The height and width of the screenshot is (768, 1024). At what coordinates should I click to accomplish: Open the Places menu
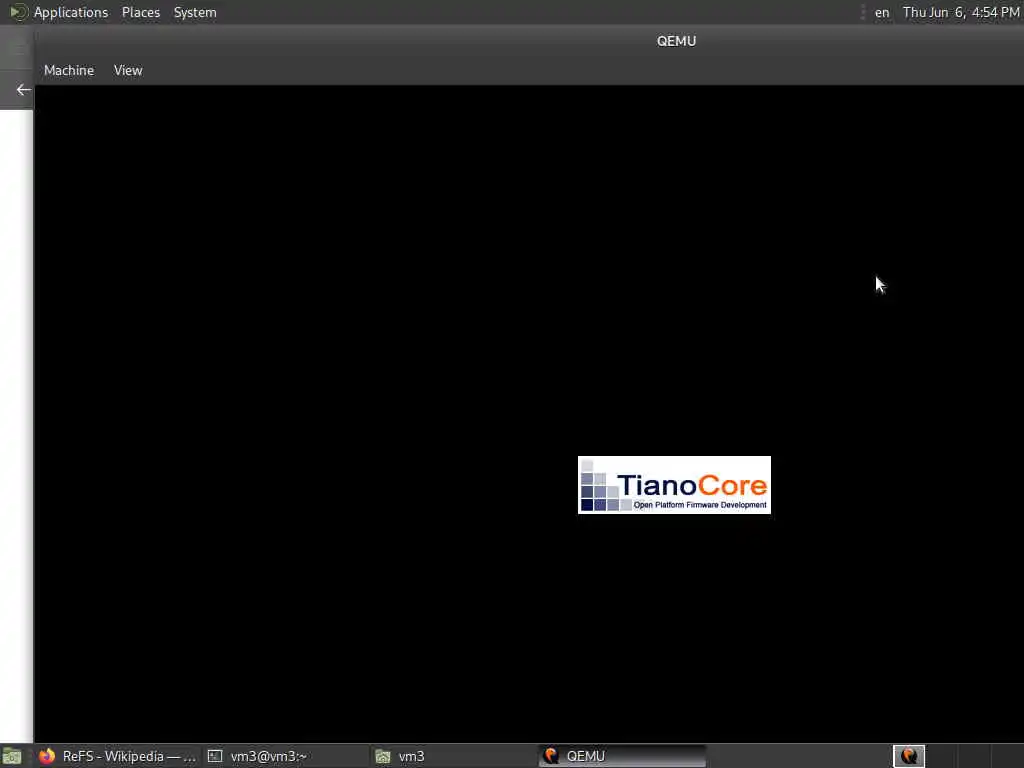pyautogui.click(x=140, y=12)
